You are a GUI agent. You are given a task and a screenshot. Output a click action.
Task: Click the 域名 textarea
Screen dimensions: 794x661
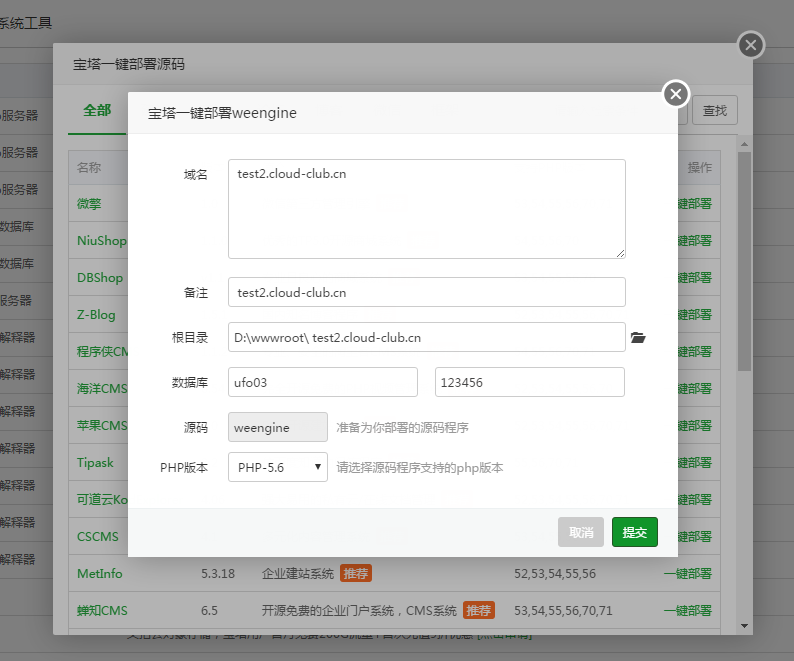click(427, 209)
